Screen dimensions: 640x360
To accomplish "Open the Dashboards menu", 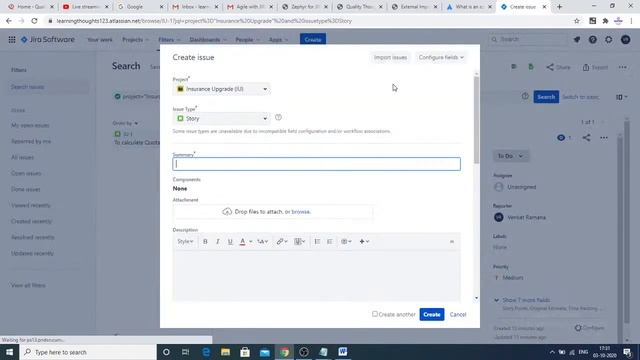I will pos(208,40).
